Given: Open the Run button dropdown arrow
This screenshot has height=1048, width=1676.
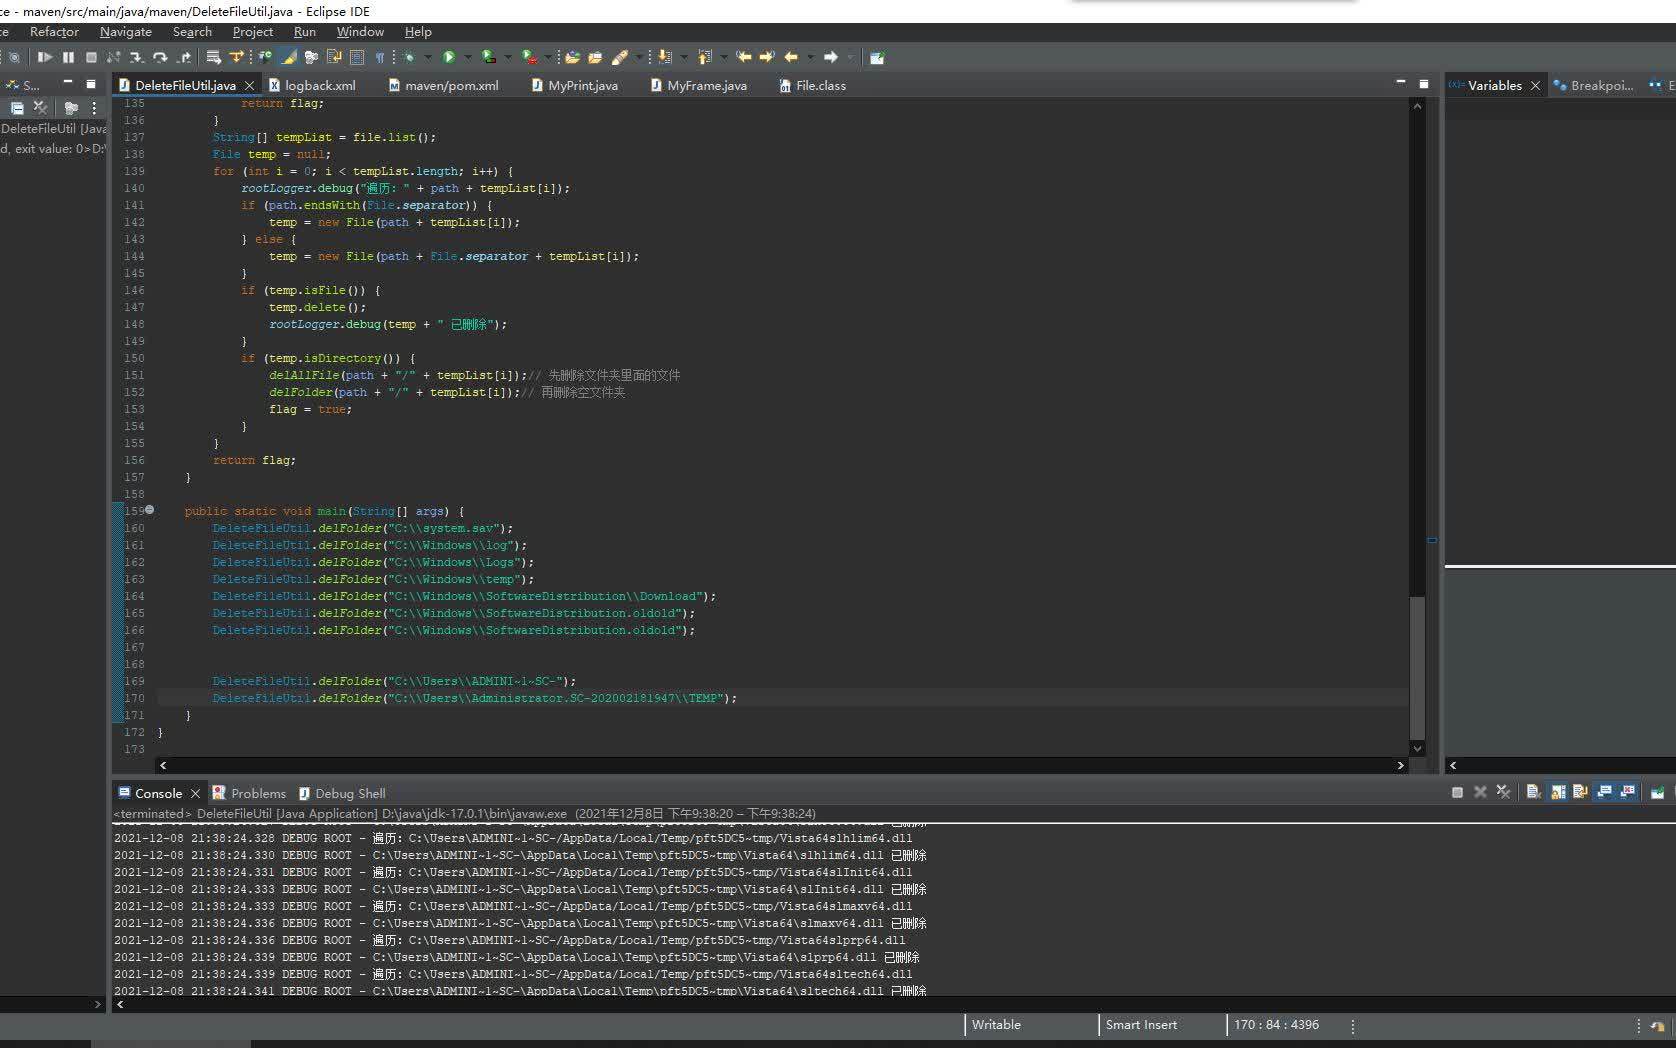Looking at the screenshot, I should click(x=467, y=58).
